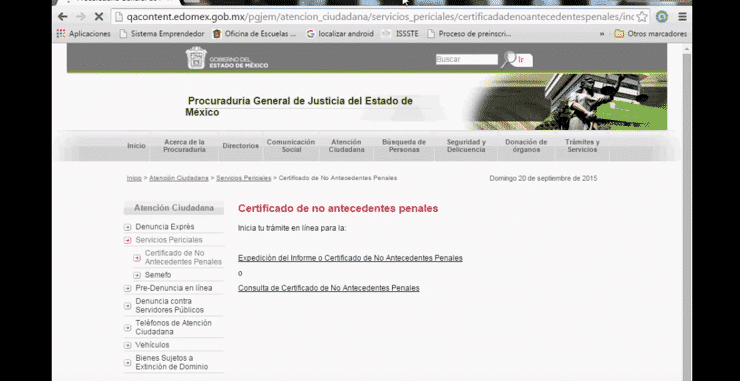Click the Gobierno del Estado de México logo
Image resolution: width=740 pixels, height=381 pixels.
227,58
